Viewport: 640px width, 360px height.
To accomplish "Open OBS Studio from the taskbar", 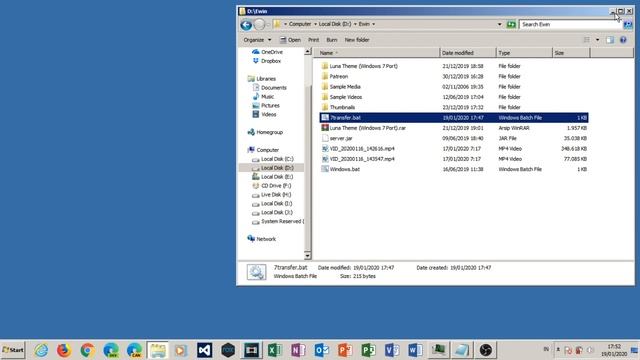I will point(485,350).
